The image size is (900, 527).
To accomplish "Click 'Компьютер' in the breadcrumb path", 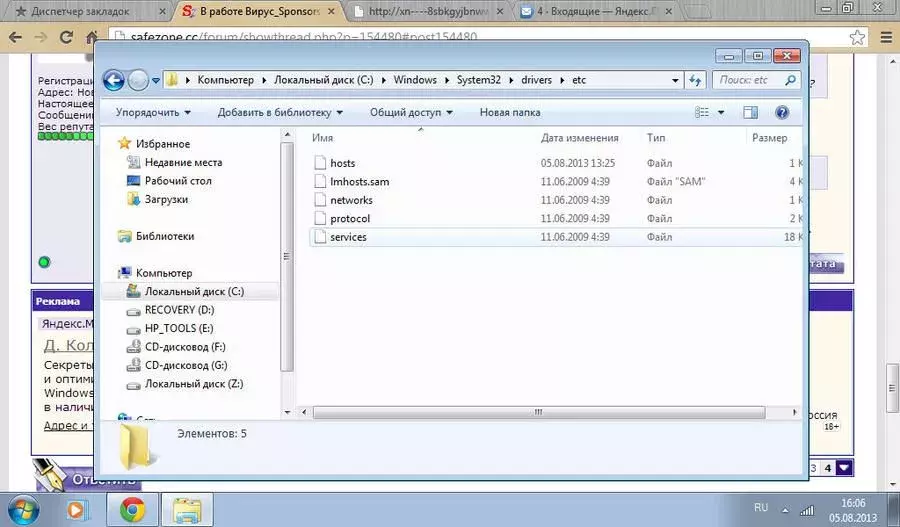I will [x=226, y=80].
